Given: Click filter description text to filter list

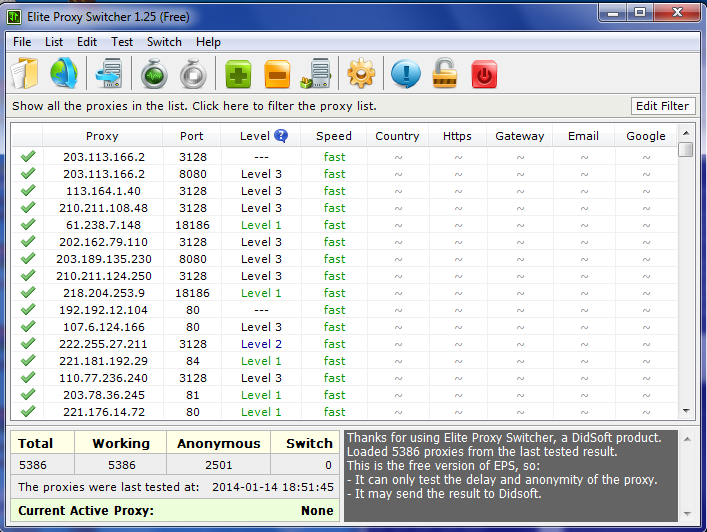Looking at the screenshot, I should pyautogui.click(x=194, y=106).
